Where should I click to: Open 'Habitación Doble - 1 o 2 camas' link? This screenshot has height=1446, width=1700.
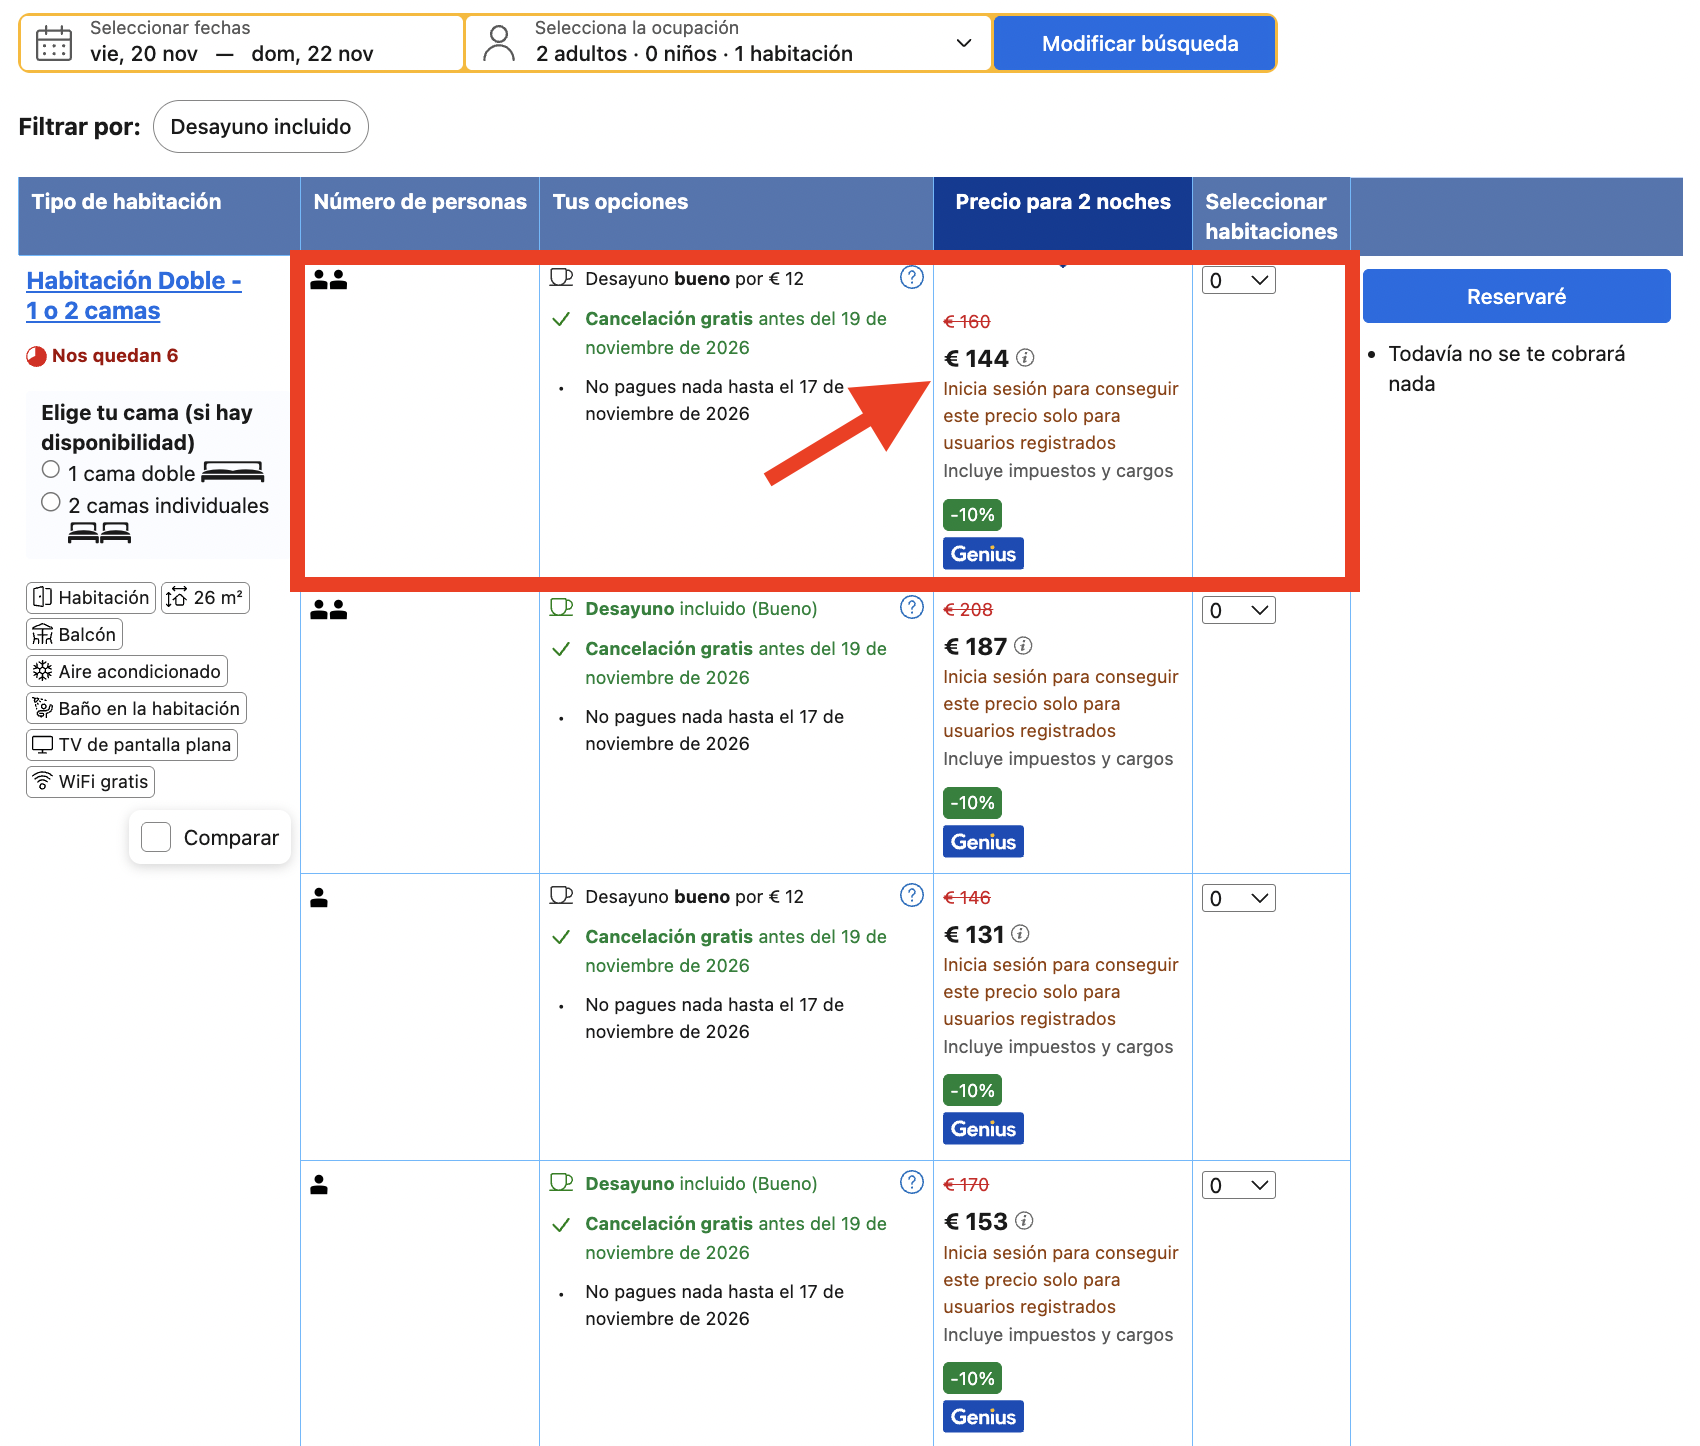[134, 295]
